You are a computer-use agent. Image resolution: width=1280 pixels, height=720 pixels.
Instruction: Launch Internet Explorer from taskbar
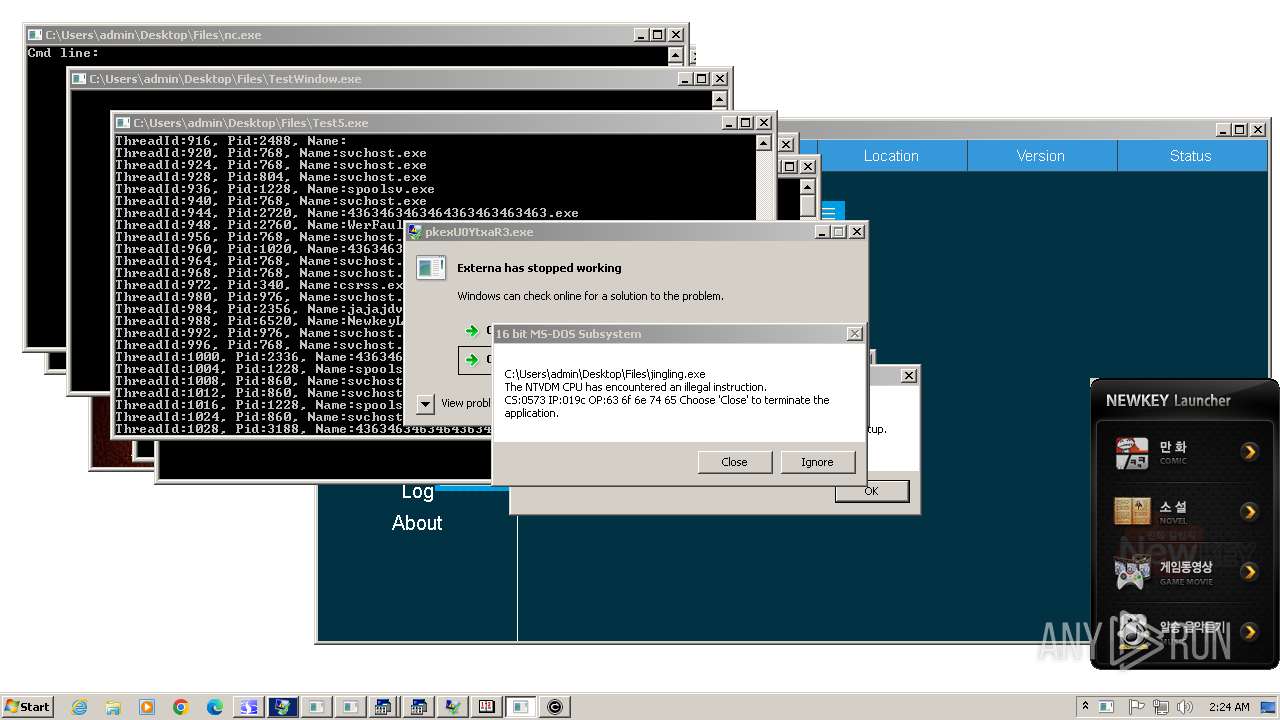pos(80,707)
